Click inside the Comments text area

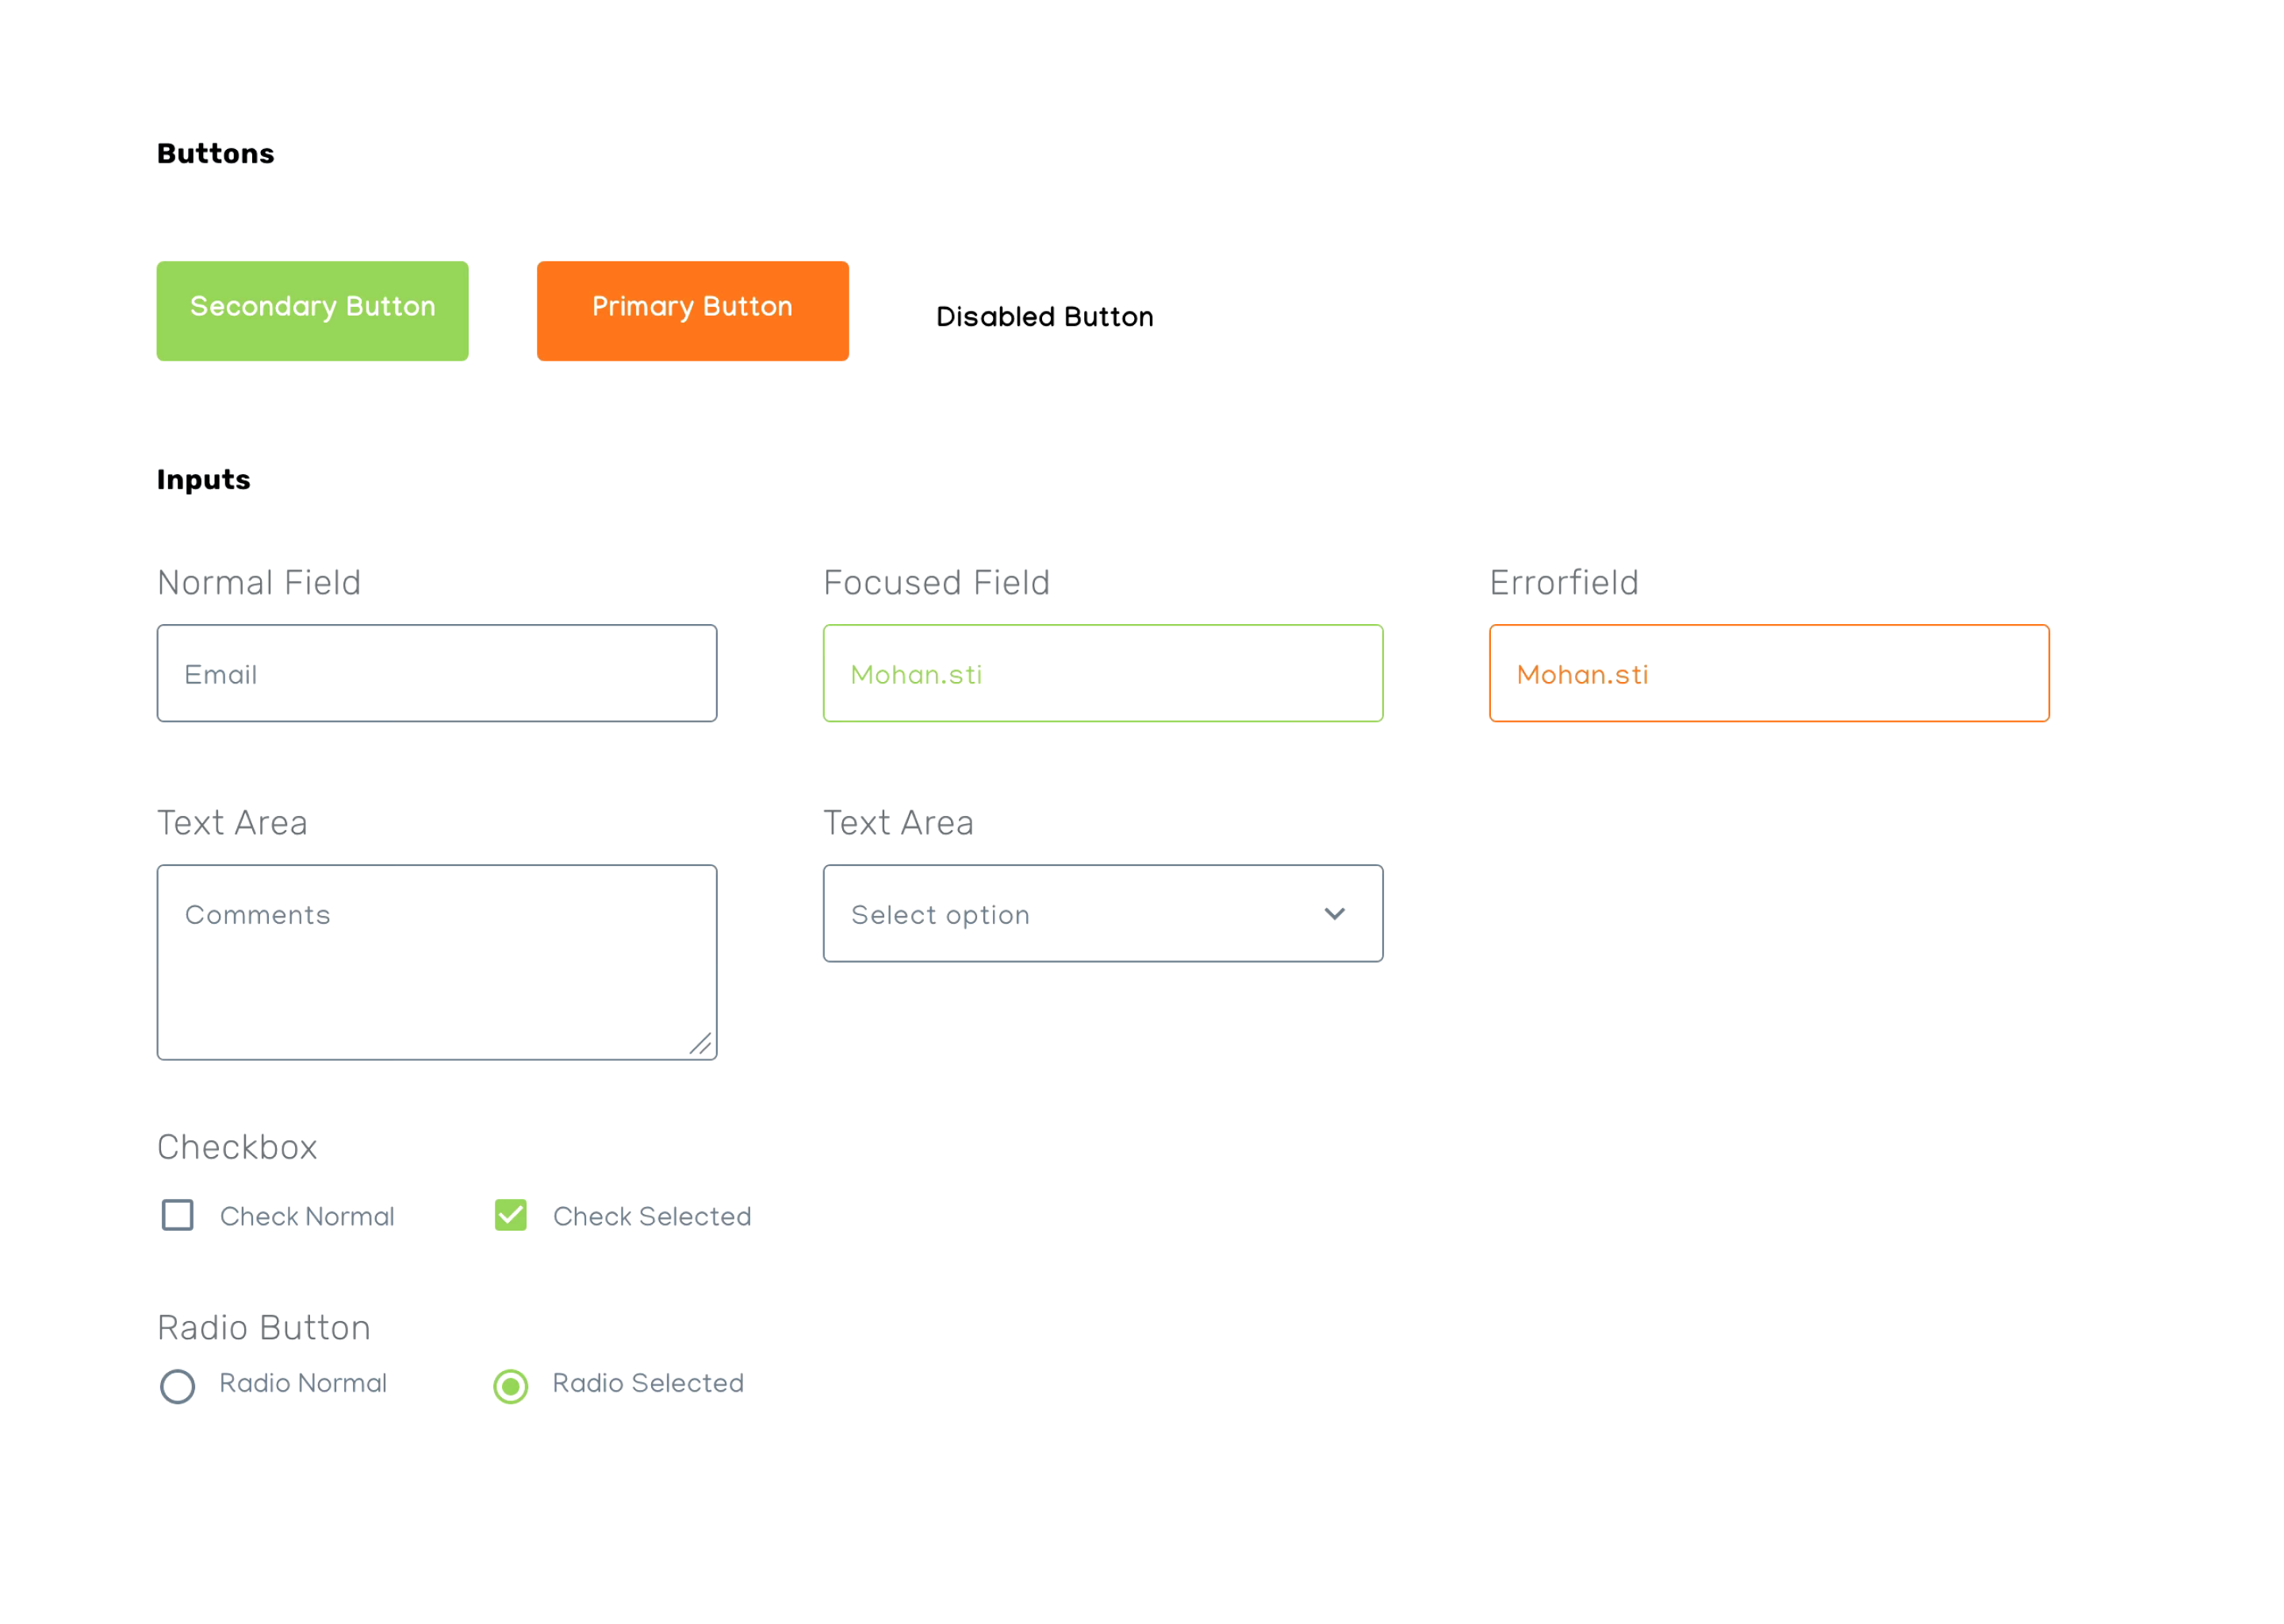tap(436, 962)
